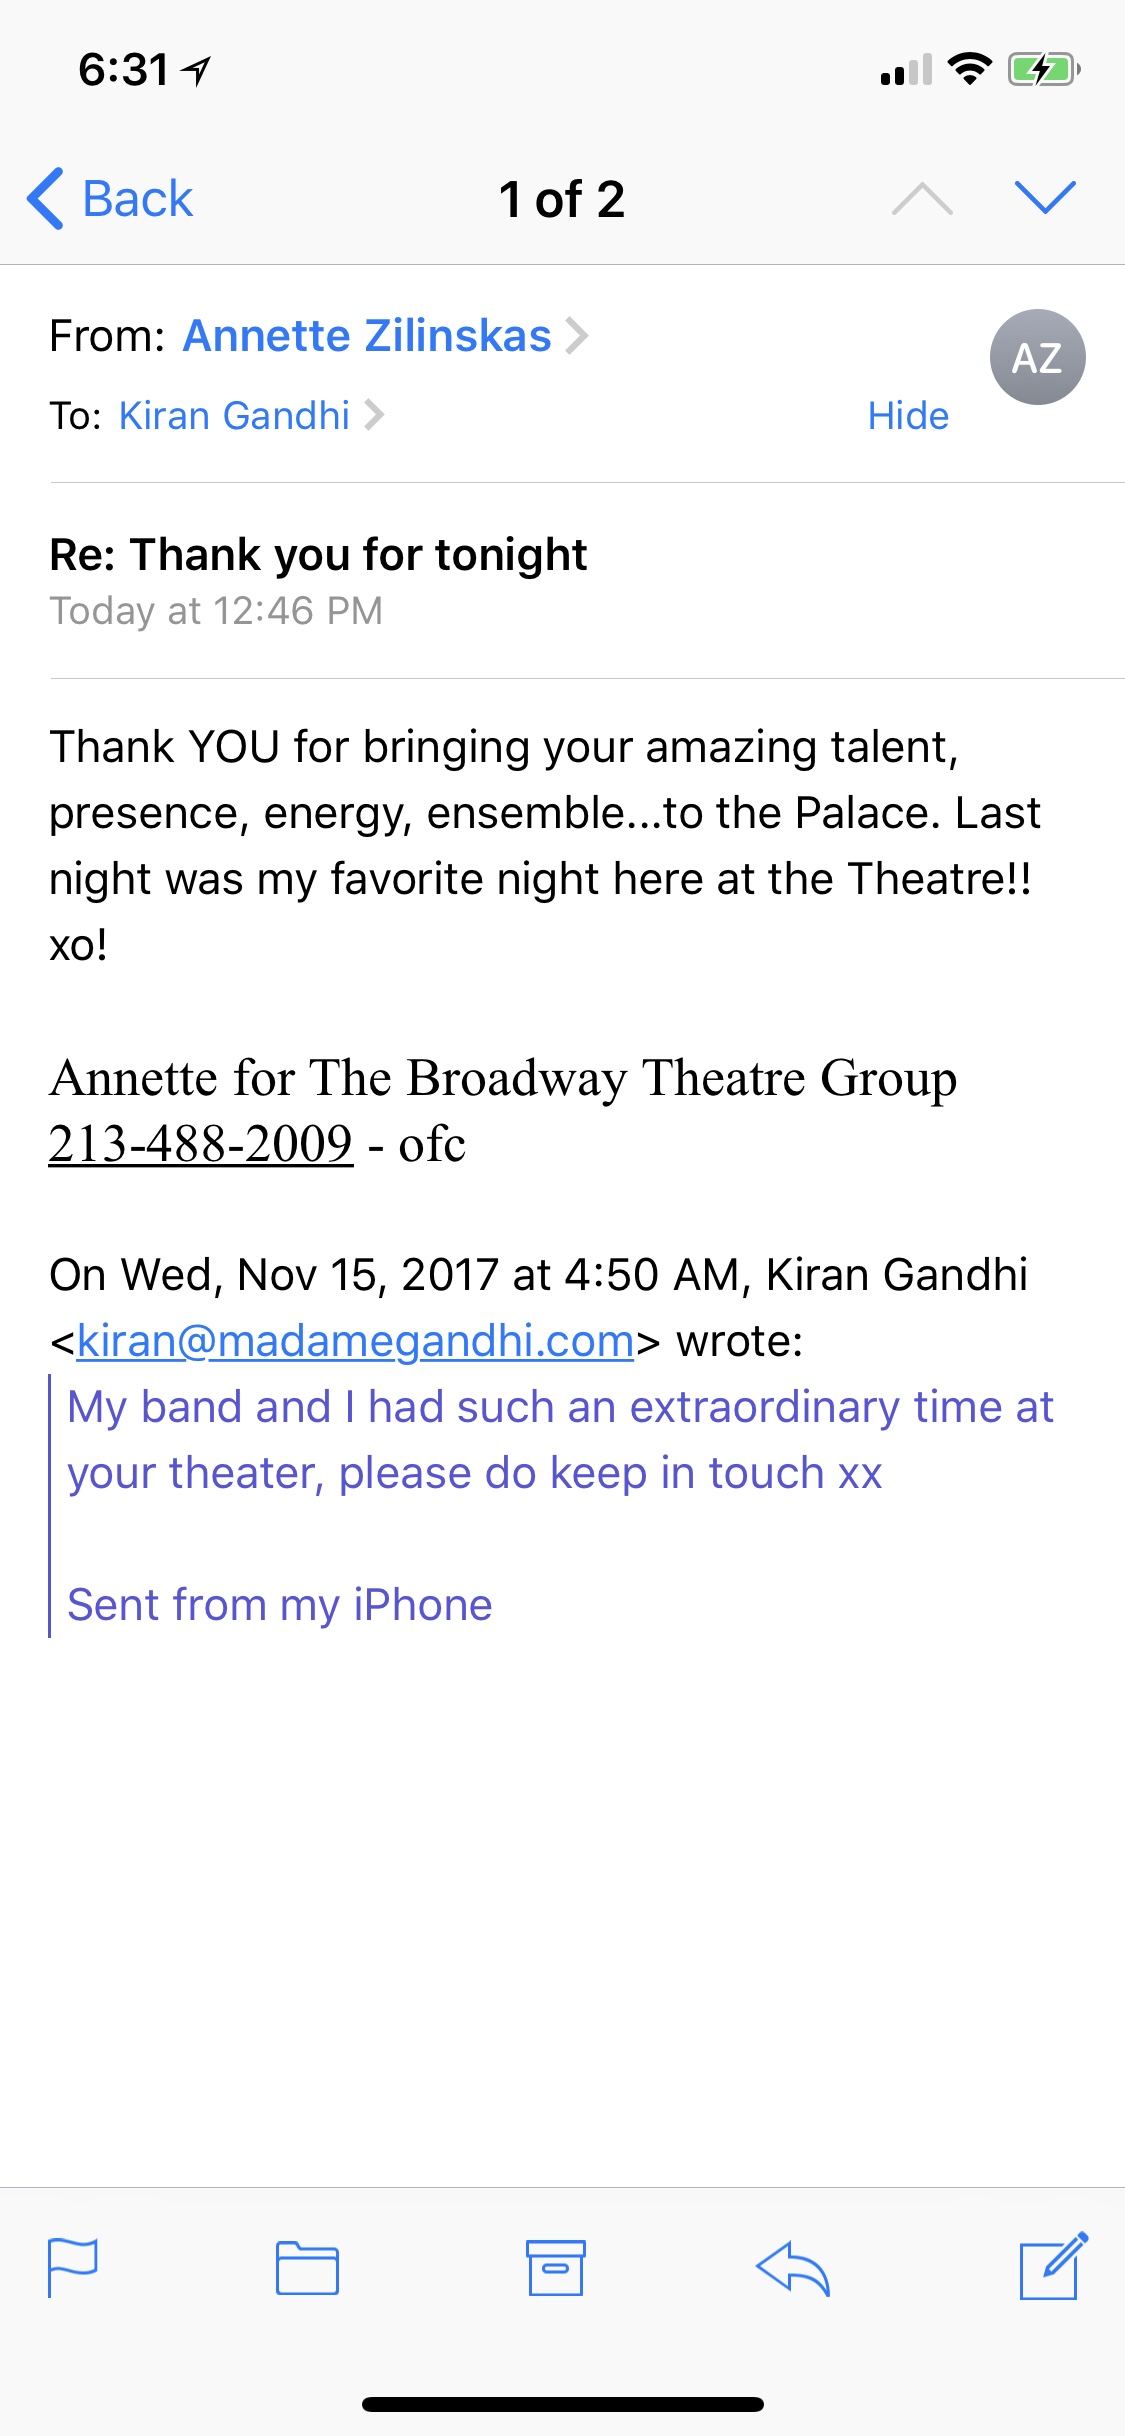
Task: Go to next message with down arrow
Action: [x=1045, y=198]
